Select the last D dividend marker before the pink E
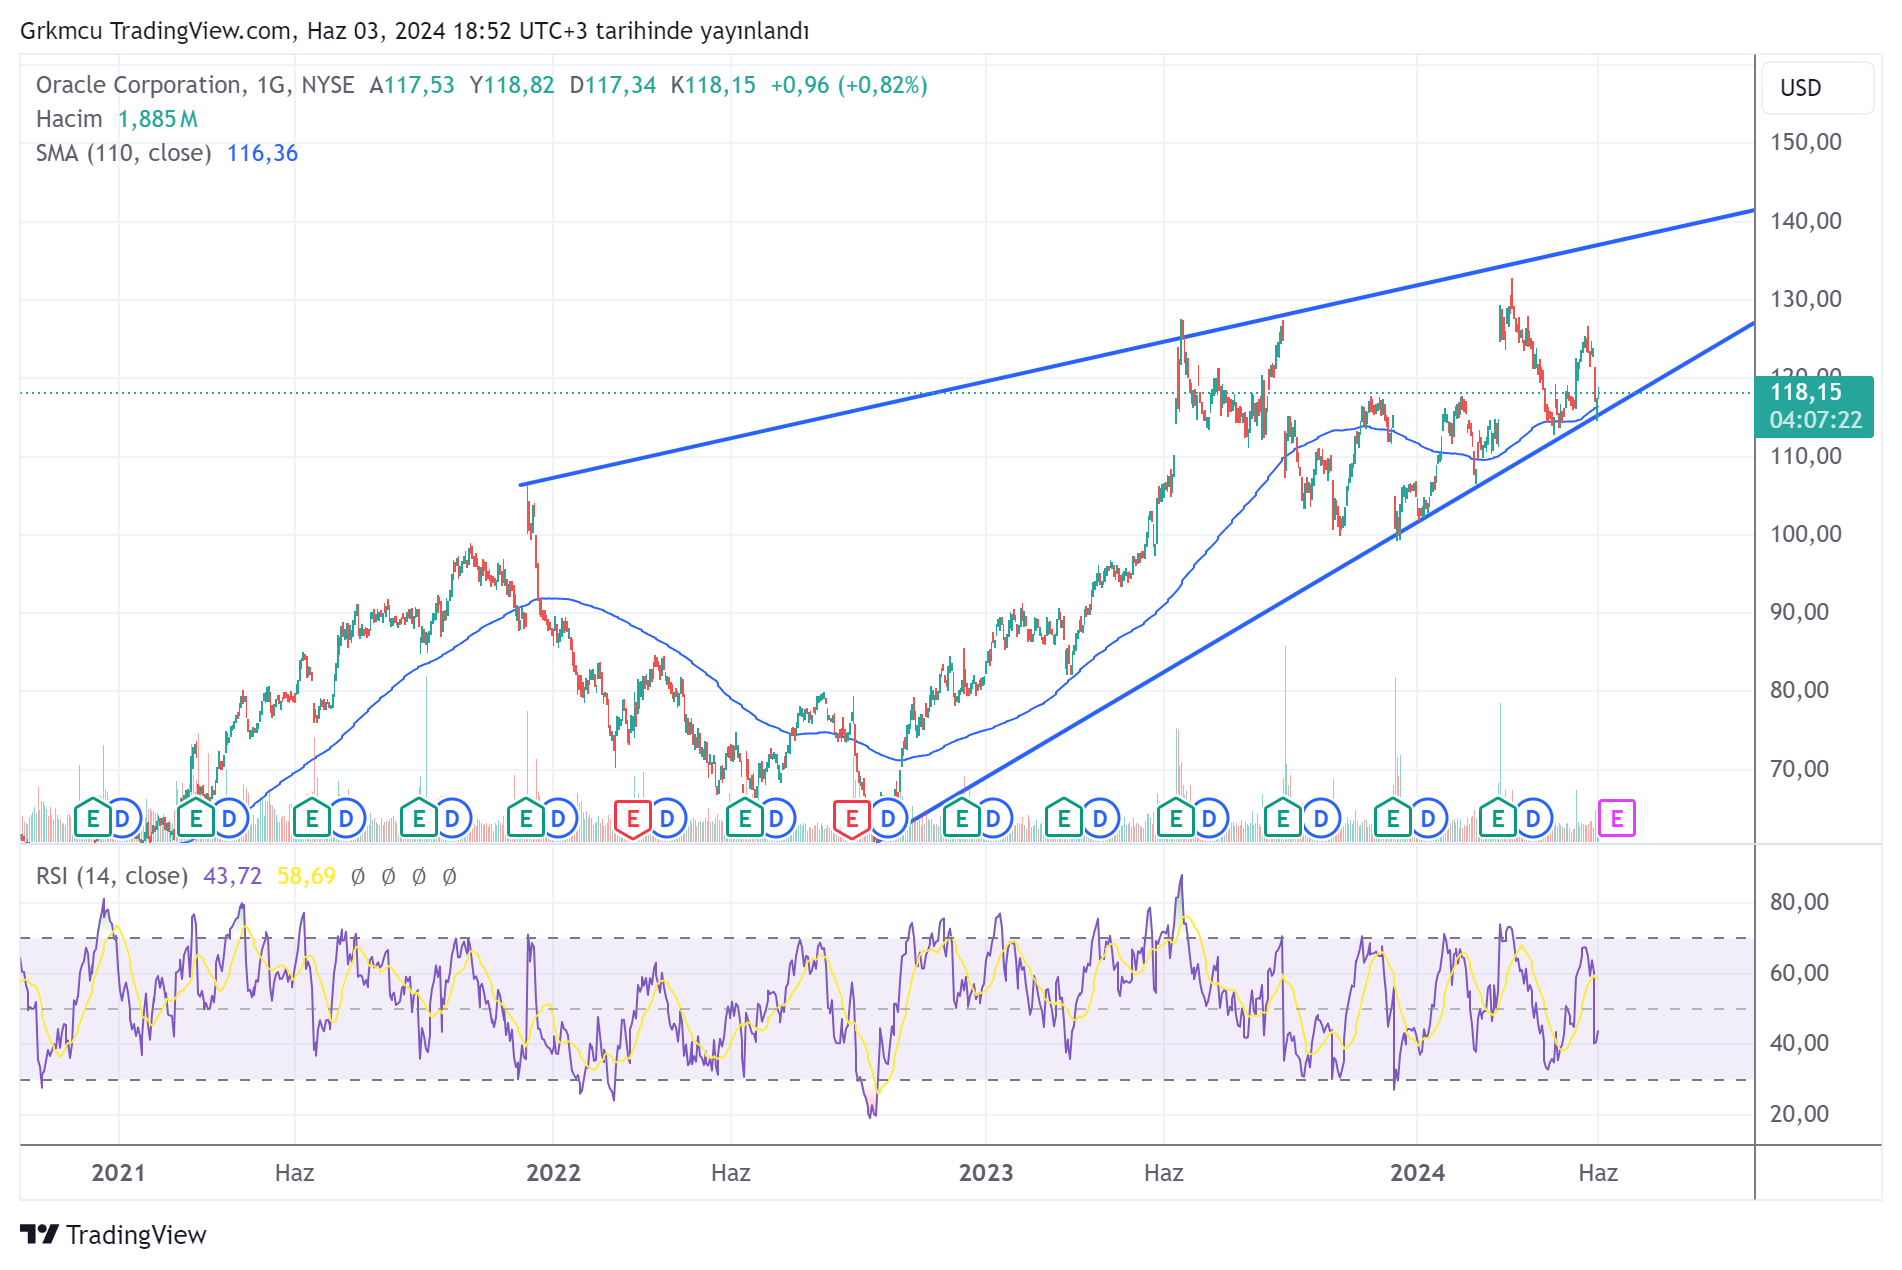Screen dimensions: 1902x1270 1532,819
